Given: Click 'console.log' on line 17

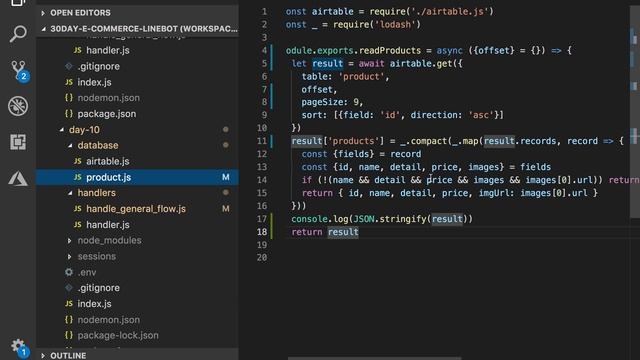Looking at the screenshot, I should (319, 219).
